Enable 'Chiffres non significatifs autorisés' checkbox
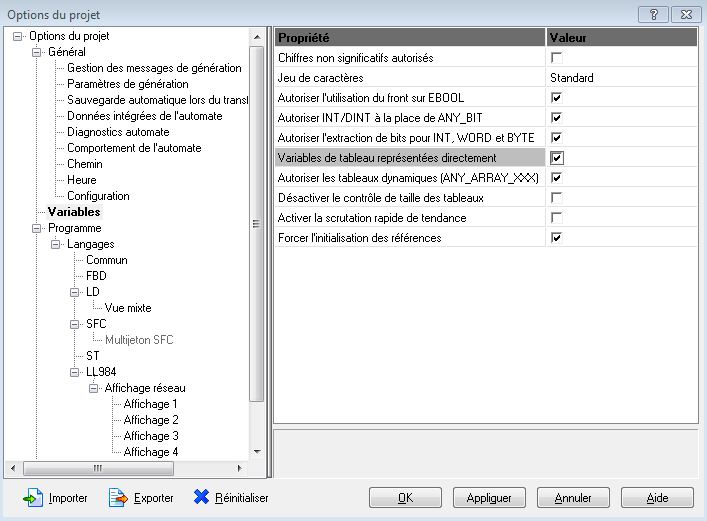 coord(557,58)
